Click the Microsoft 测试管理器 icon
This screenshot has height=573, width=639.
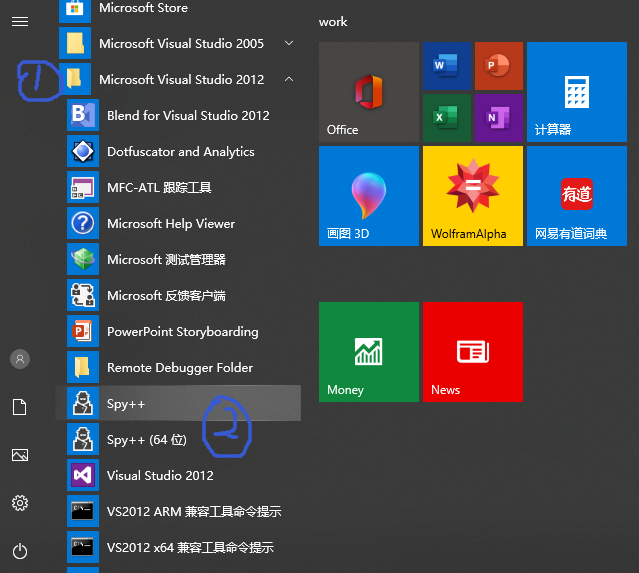pyautogui.click(x=83, y=259)
